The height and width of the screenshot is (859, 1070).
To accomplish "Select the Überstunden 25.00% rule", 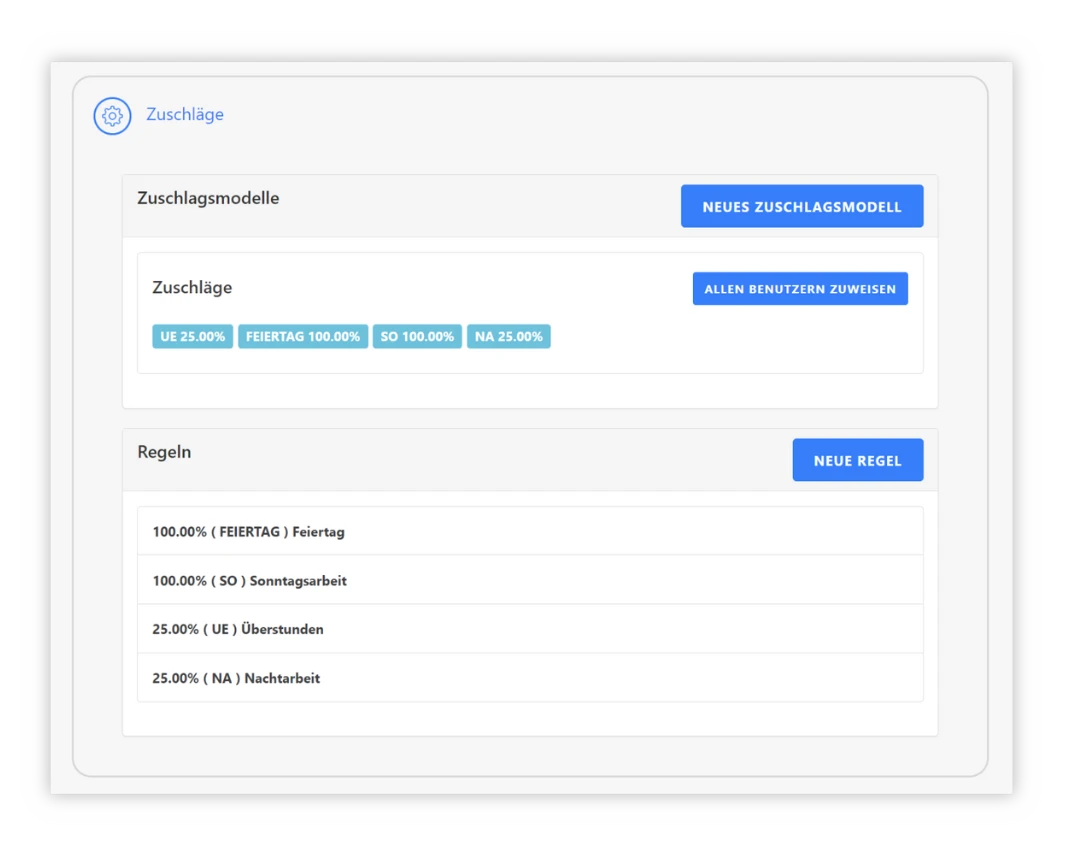I will point(529,630).
